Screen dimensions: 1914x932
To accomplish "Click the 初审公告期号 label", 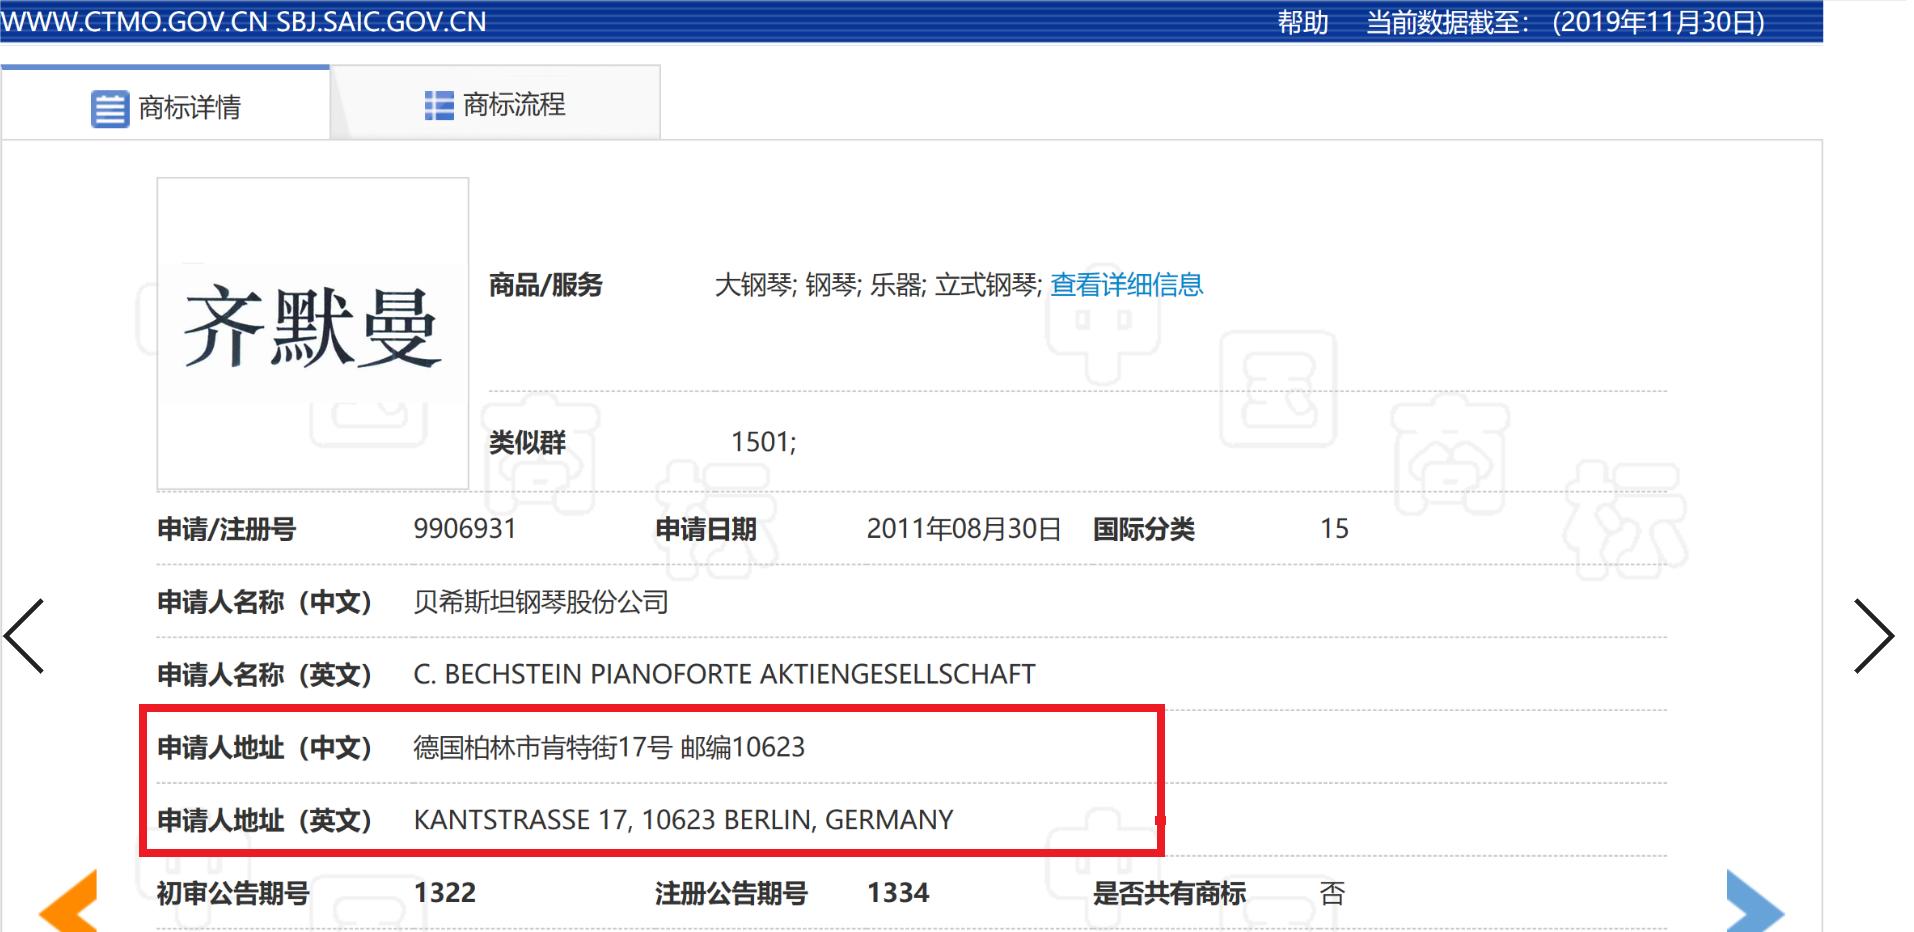I will tap(233, 893).
